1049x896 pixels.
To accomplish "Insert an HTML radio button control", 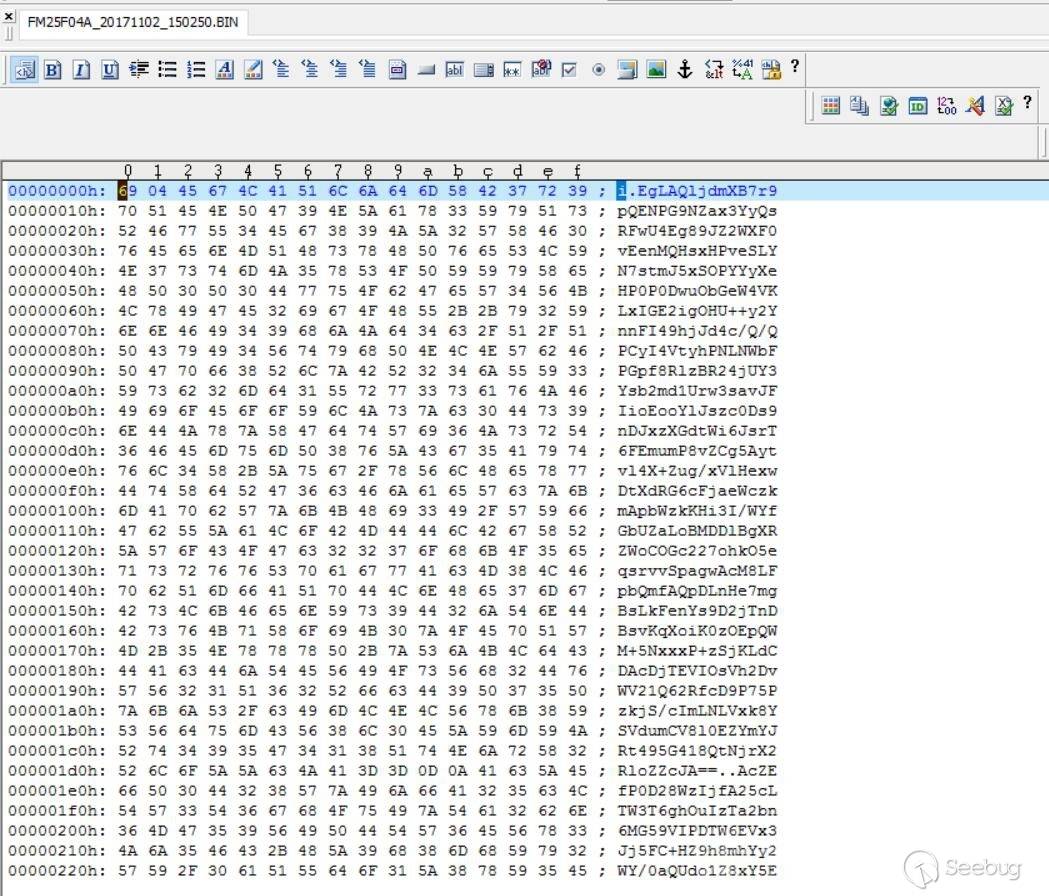I will click(598, 70).
